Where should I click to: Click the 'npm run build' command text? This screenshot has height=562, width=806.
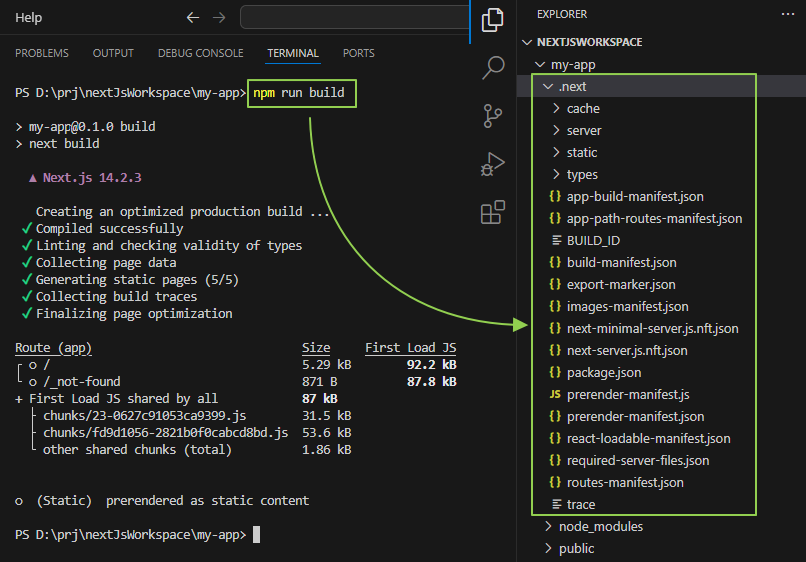[x=299, y=93]
